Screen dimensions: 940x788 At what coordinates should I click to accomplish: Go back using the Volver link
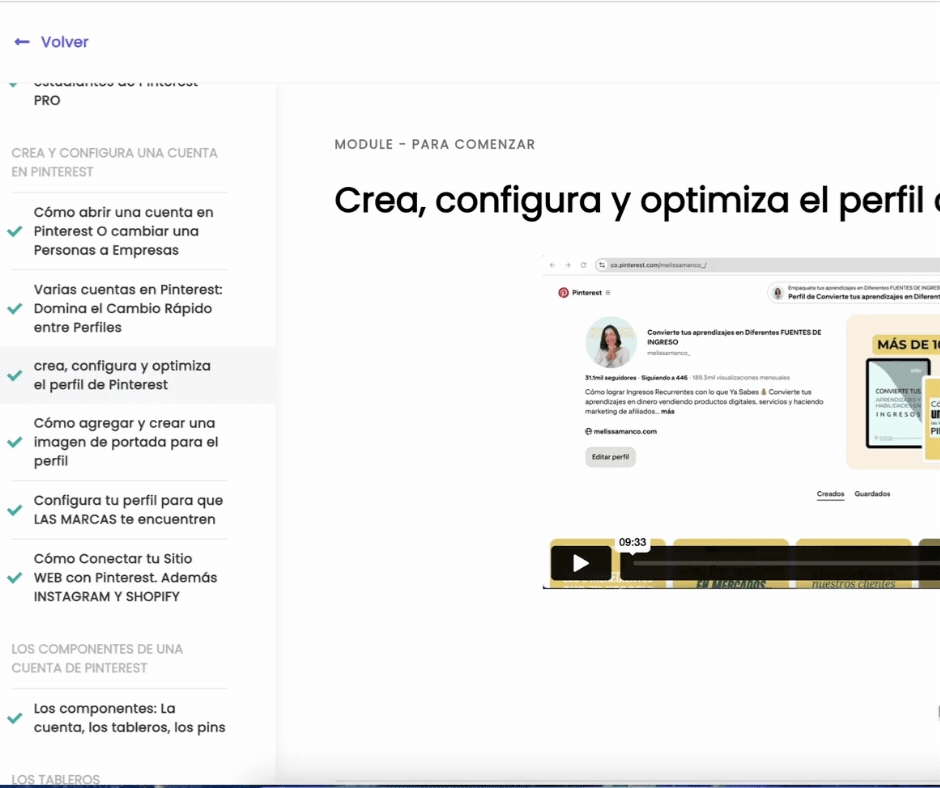[64, 42]
